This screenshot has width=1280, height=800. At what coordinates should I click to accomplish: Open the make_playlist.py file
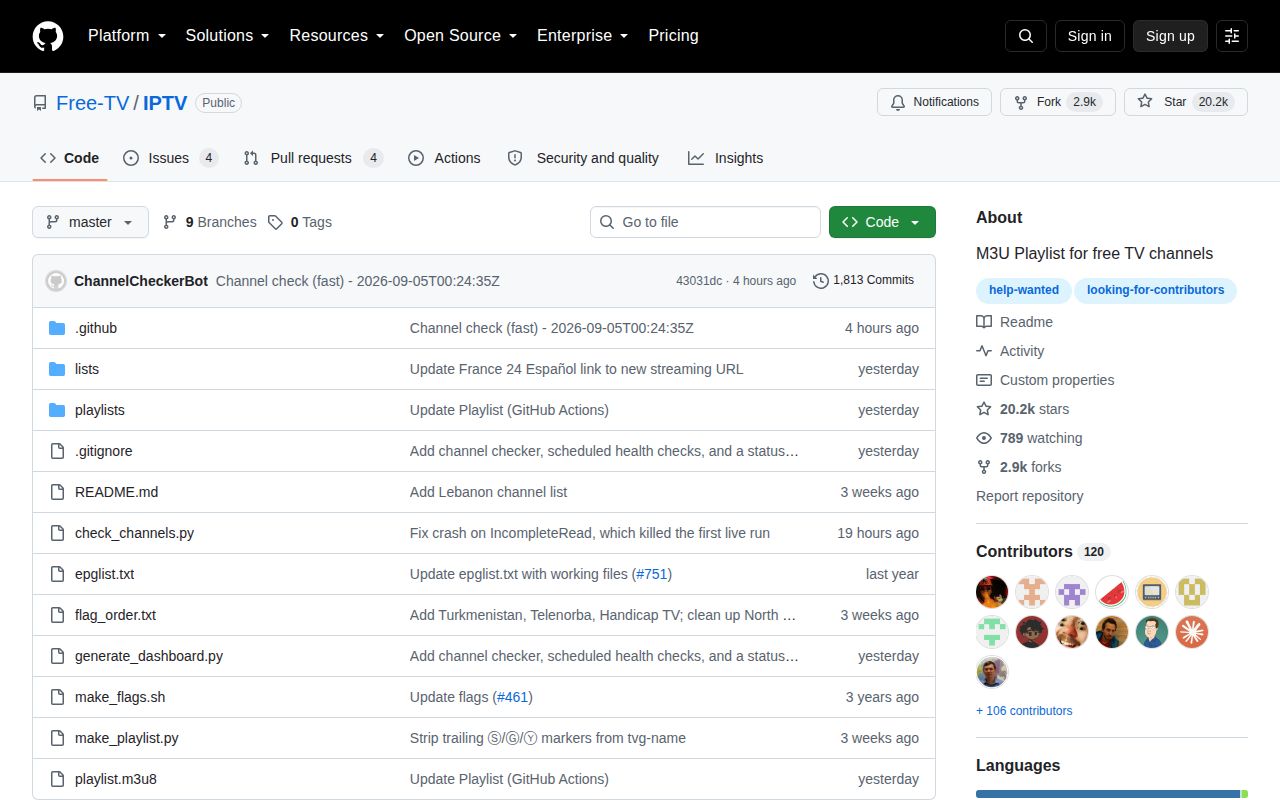tap(127, 738)
